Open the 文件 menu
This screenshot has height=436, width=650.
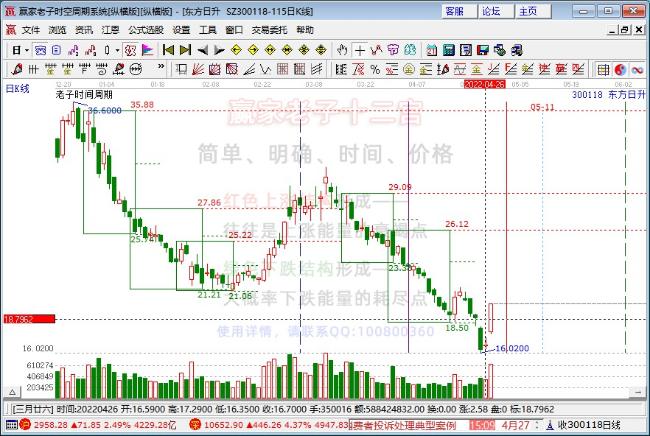[x=31, y=30]
